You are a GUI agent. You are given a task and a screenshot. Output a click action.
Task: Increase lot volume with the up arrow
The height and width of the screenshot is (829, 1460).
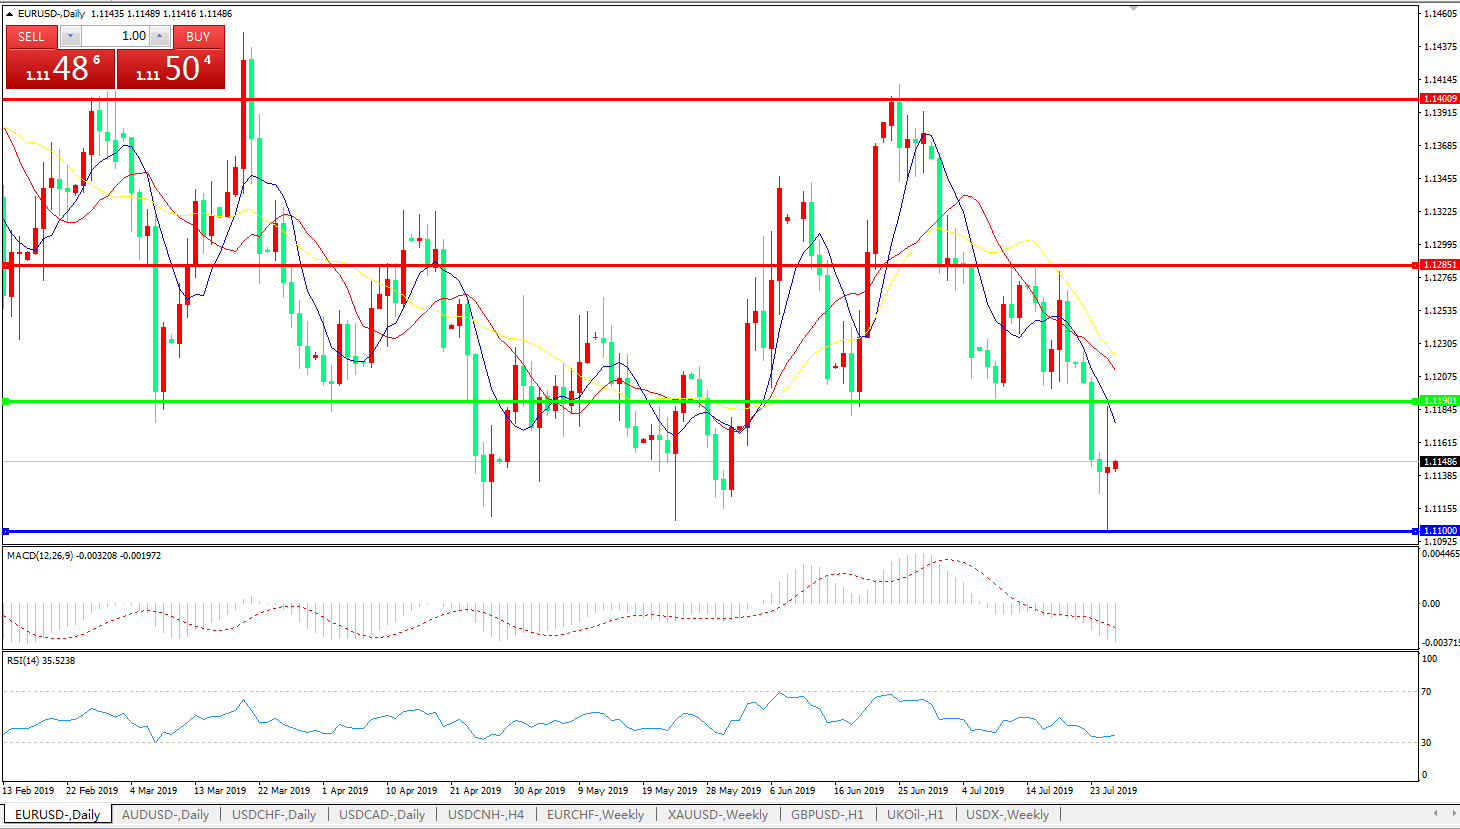pos(159,36)
